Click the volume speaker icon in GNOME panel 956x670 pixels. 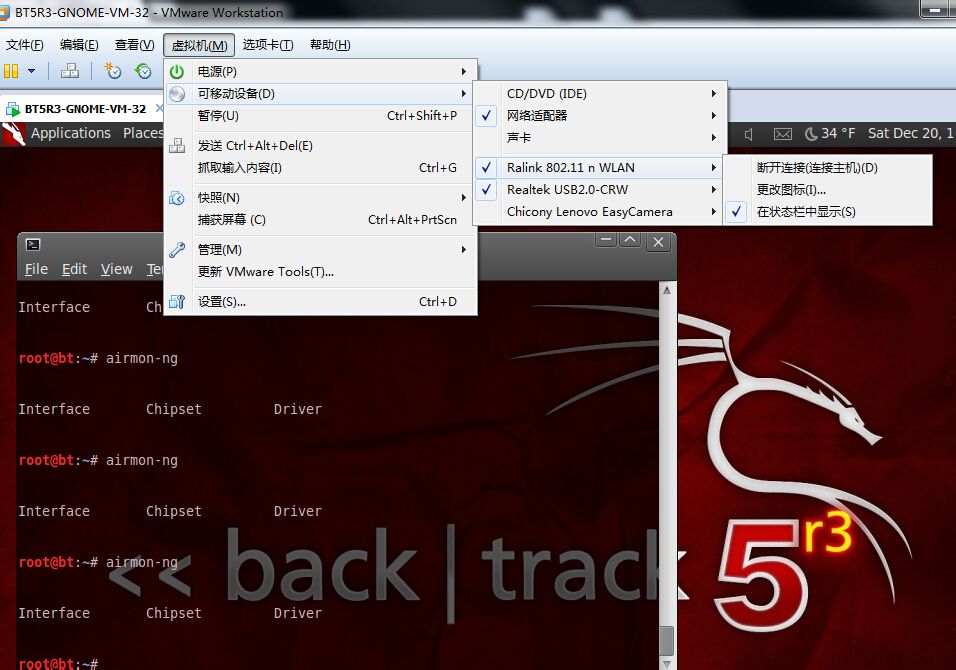tap(749, 134)
